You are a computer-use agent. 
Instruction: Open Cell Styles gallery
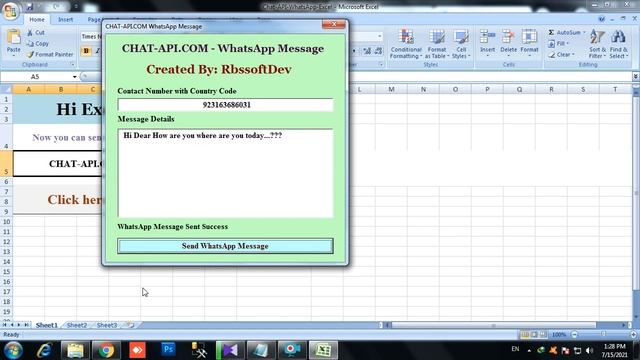461,44
